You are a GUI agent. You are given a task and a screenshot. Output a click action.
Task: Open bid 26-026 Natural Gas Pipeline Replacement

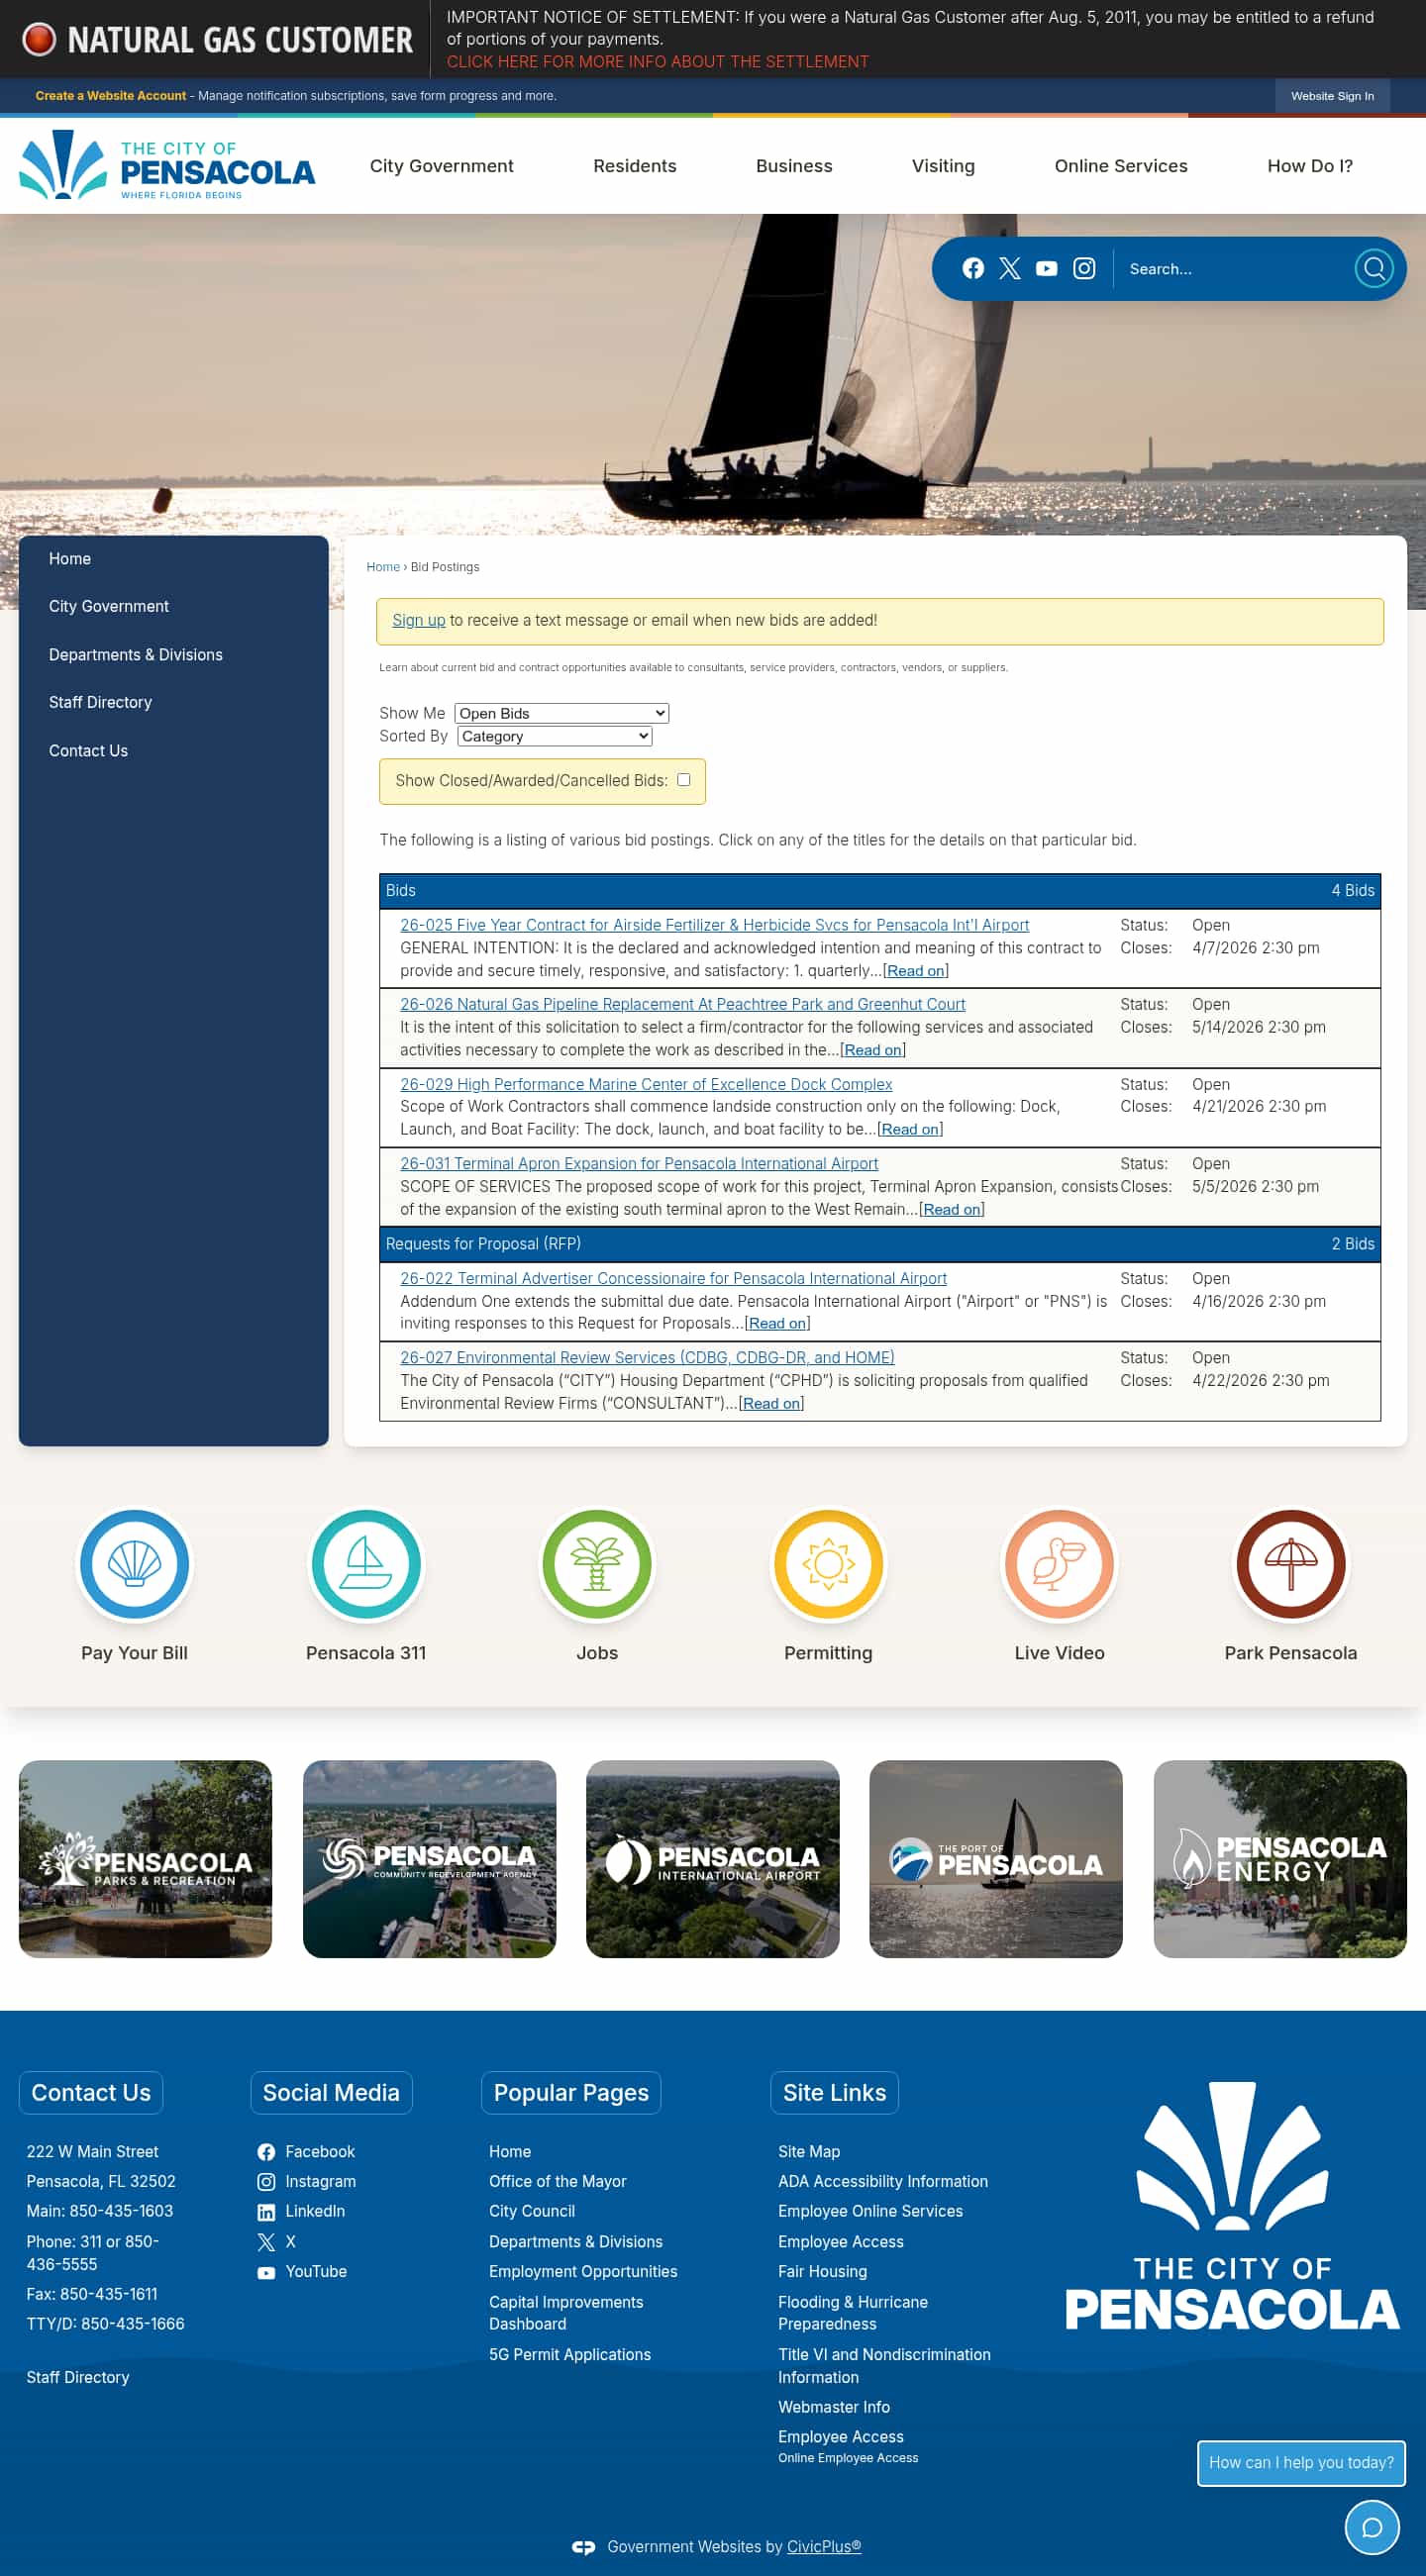(682, 1004)
